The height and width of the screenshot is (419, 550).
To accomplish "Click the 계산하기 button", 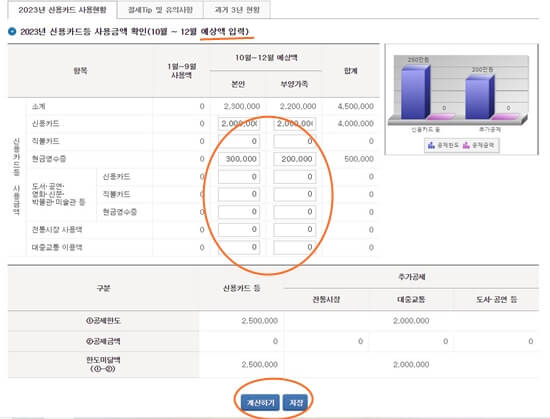I will (x=260, y=403).
